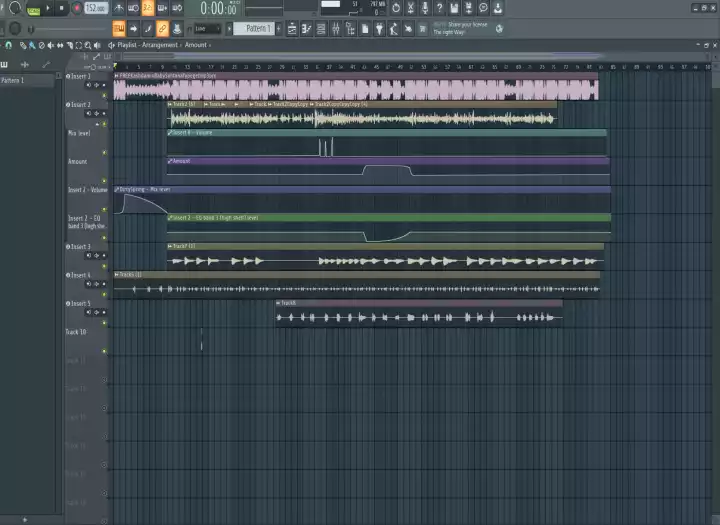Image resolution: width=720 pixels, height=525 pixels.
Task: Click the microphone one-click recording icon
Action: 425,8
